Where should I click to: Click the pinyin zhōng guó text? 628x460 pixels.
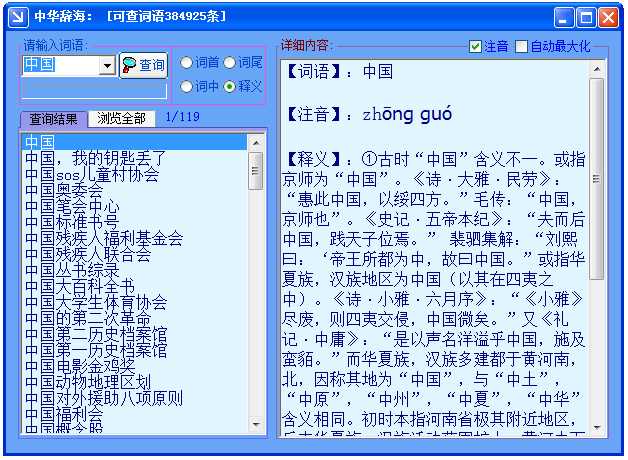tap(407, 114)
